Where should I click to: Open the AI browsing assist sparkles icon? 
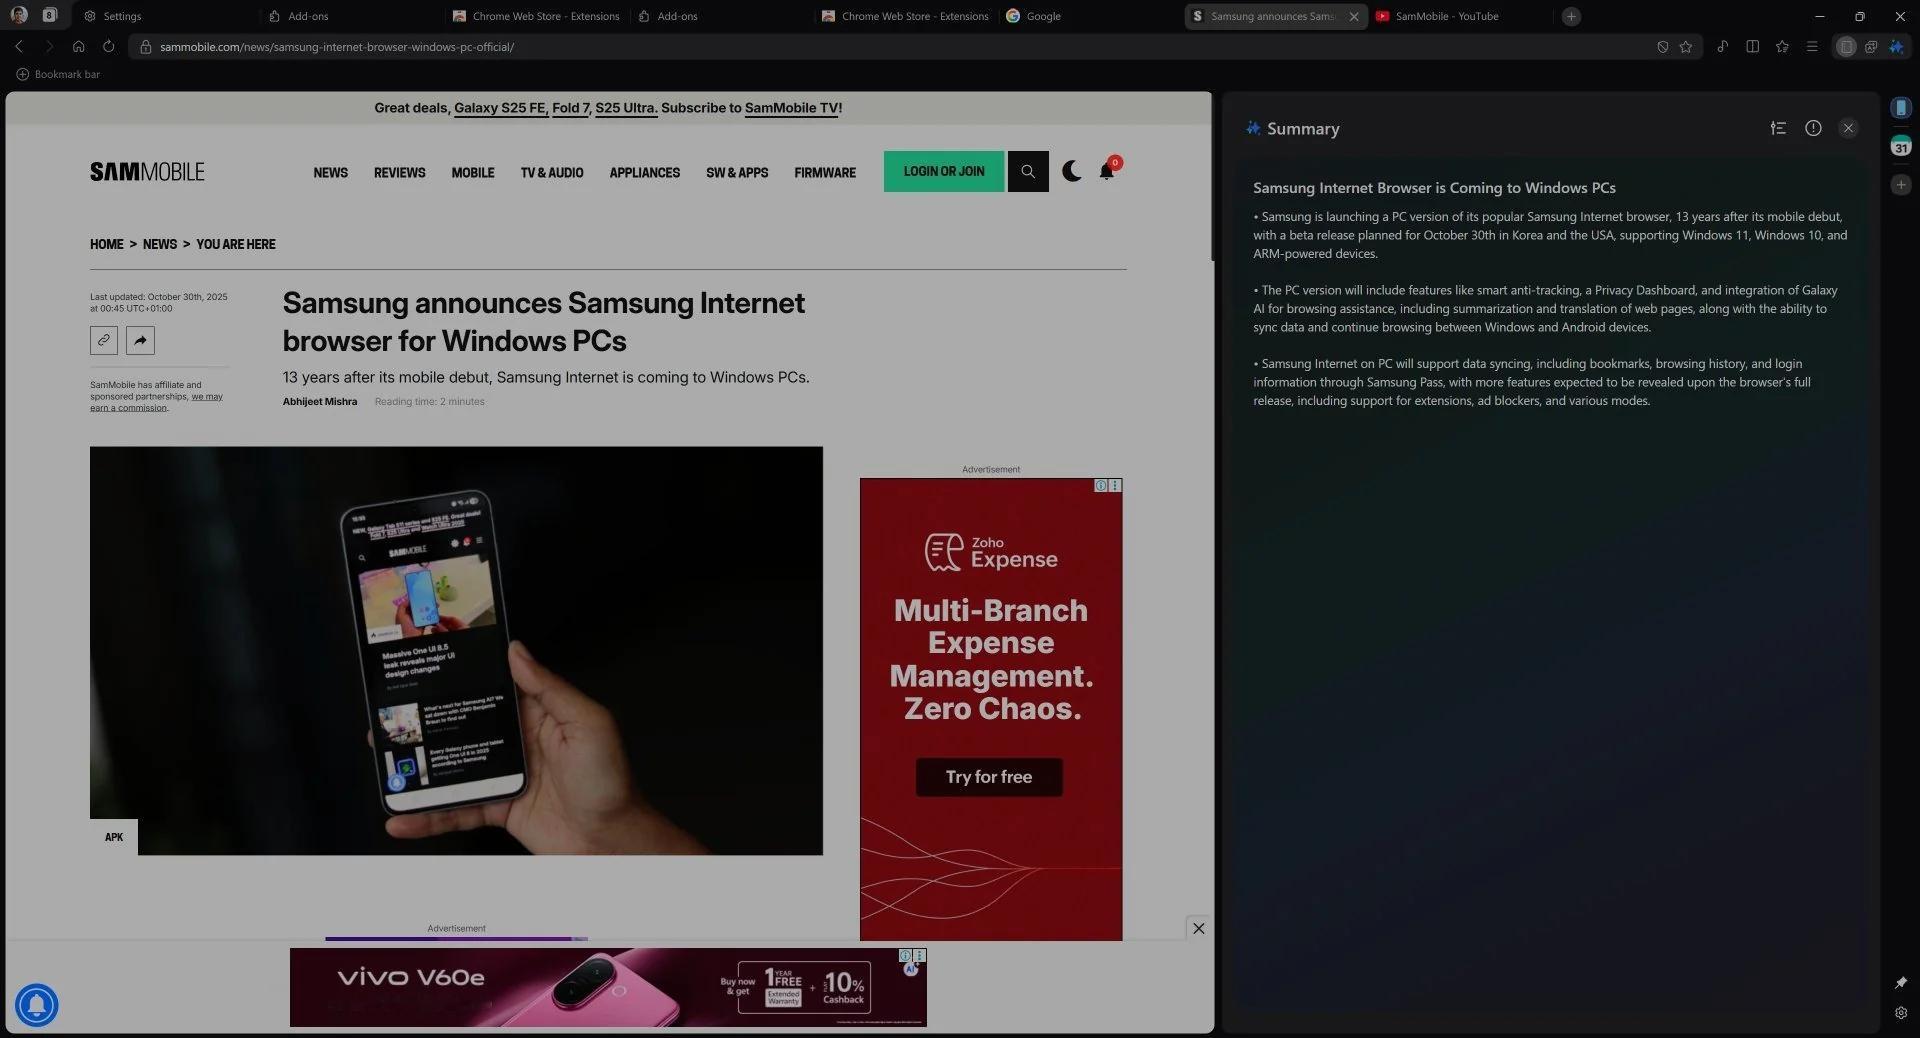coord(1896,47)
